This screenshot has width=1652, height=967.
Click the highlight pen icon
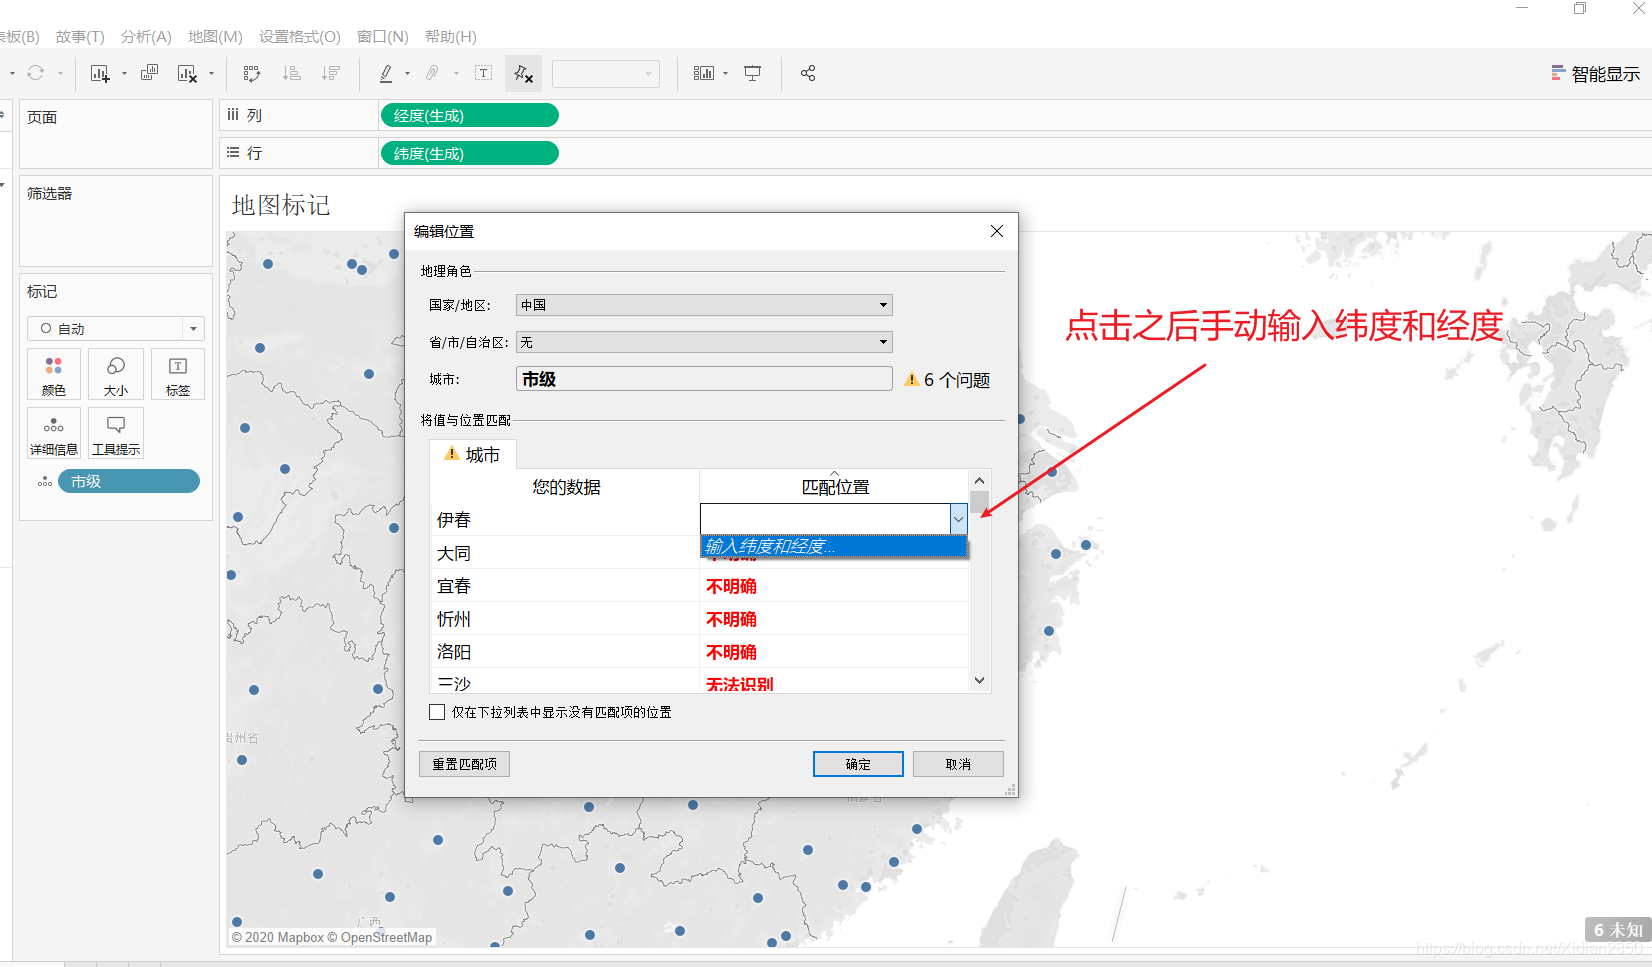click(386, 73)
